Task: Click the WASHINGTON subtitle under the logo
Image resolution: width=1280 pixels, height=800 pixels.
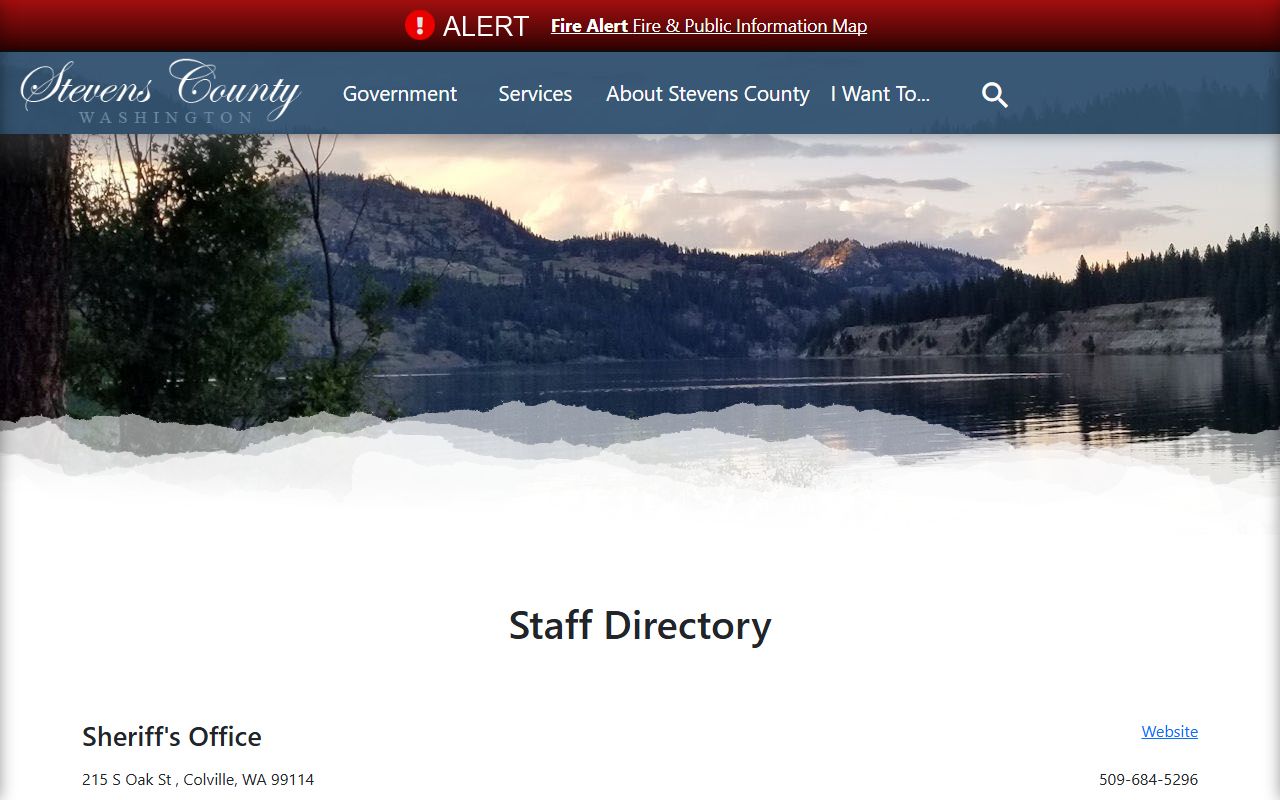Action: [x=166, y=118]
